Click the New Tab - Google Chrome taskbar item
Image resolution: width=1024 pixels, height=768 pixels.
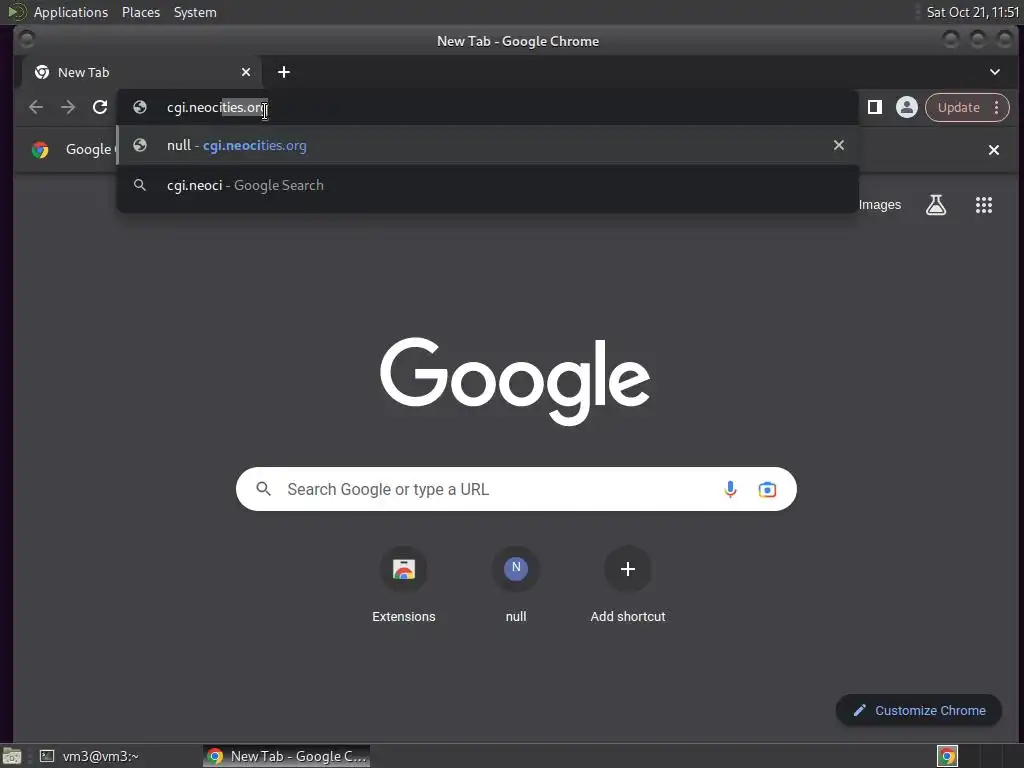click(287, 756)
